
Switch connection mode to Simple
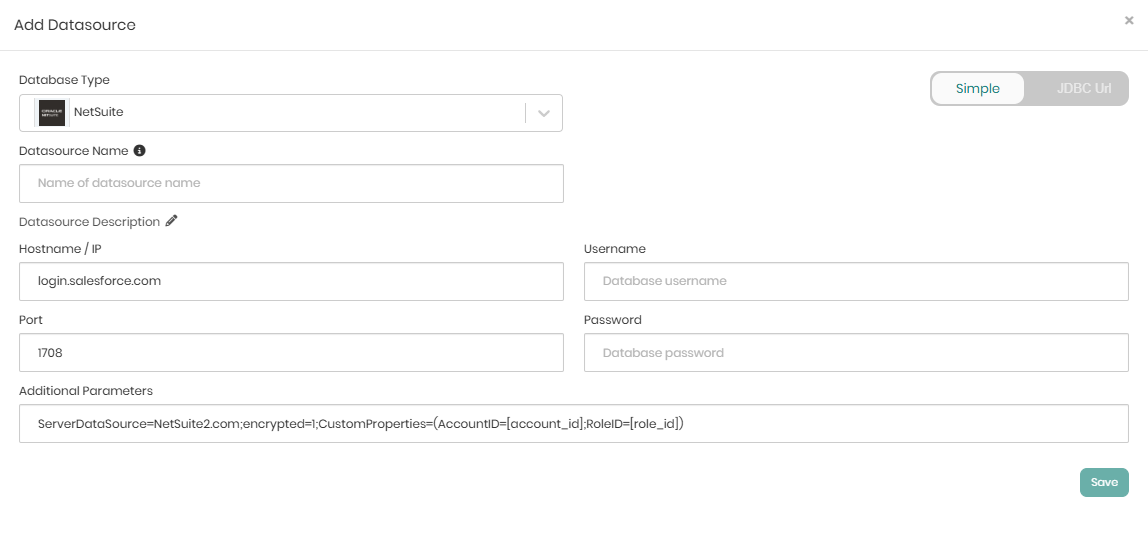(x=977, y=89)
